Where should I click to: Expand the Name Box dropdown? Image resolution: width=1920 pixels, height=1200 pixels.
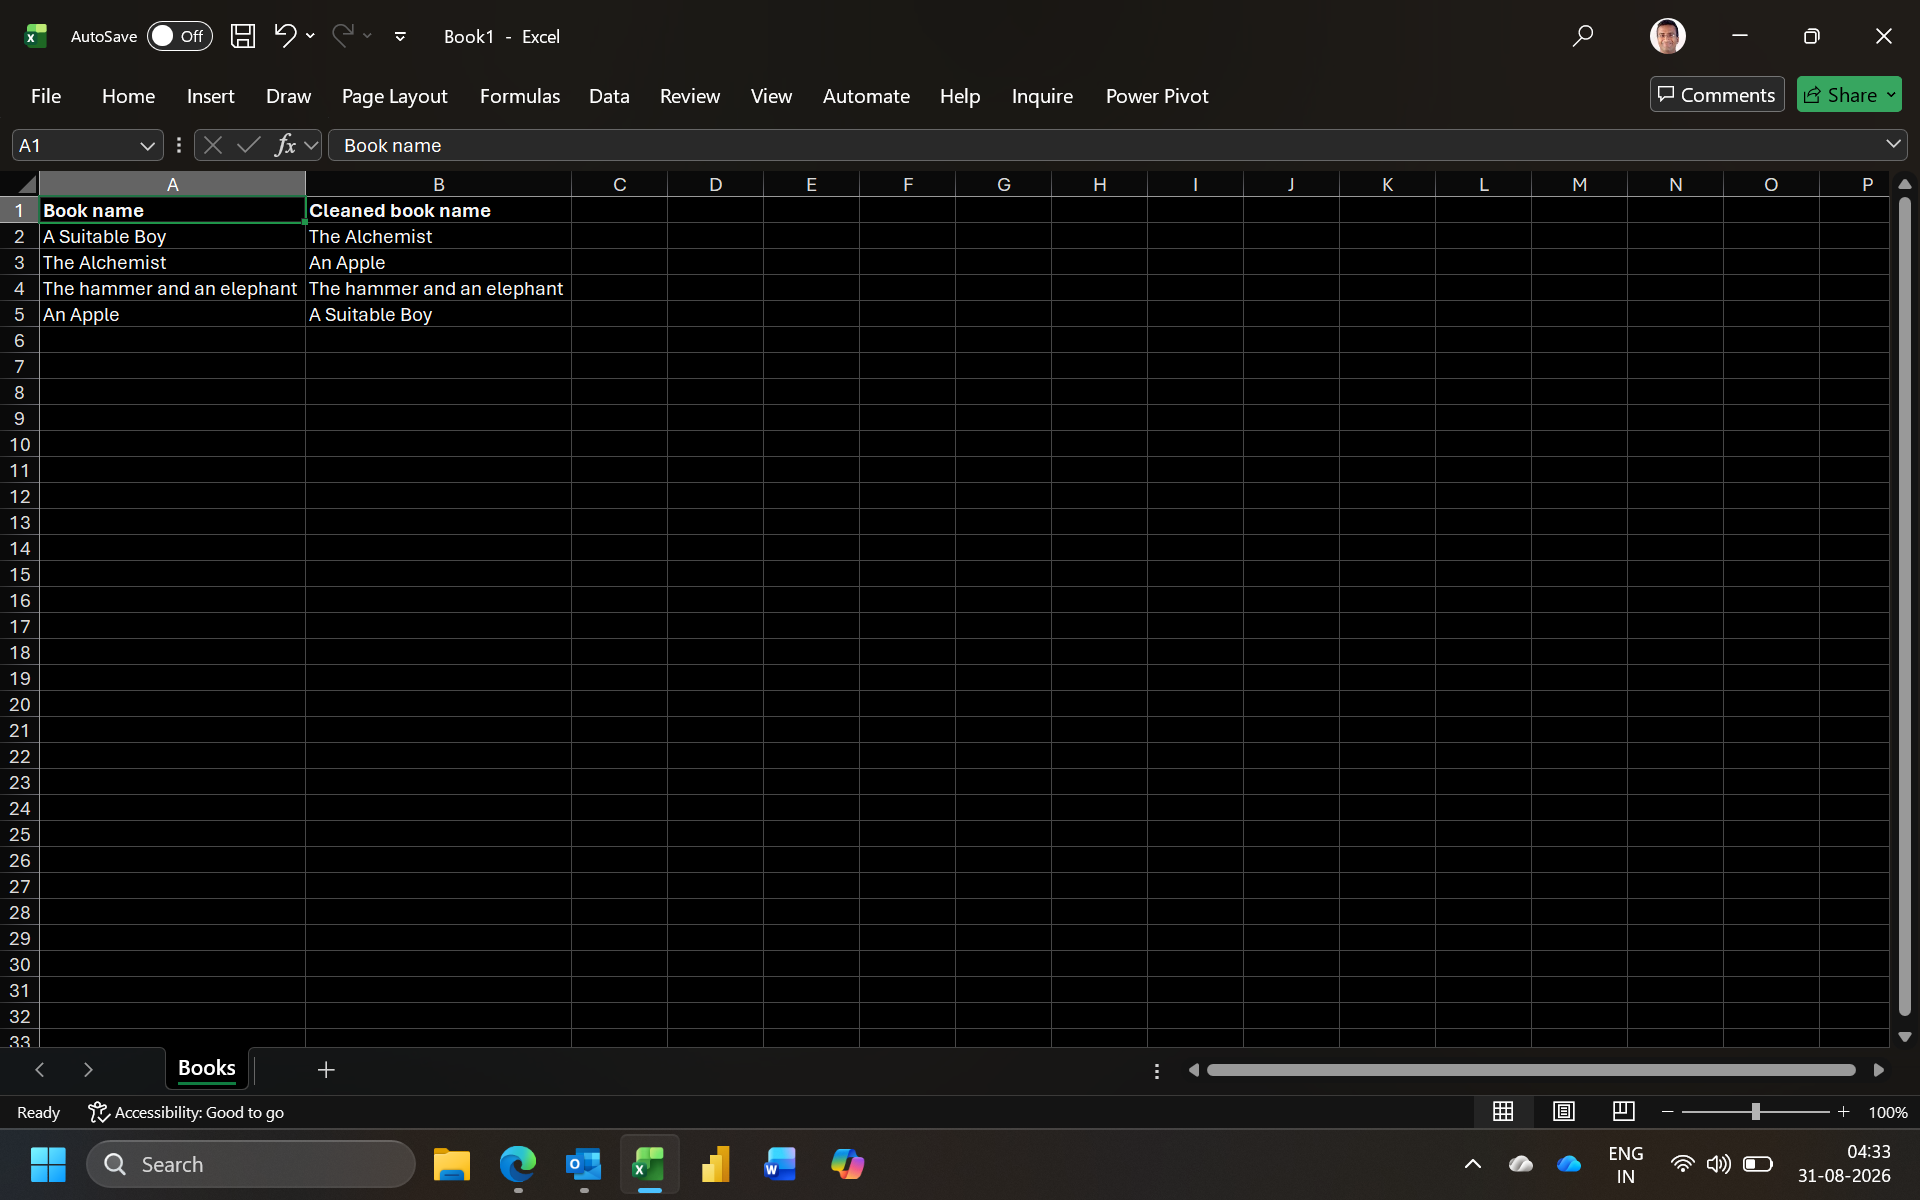(x=147, y=146)
